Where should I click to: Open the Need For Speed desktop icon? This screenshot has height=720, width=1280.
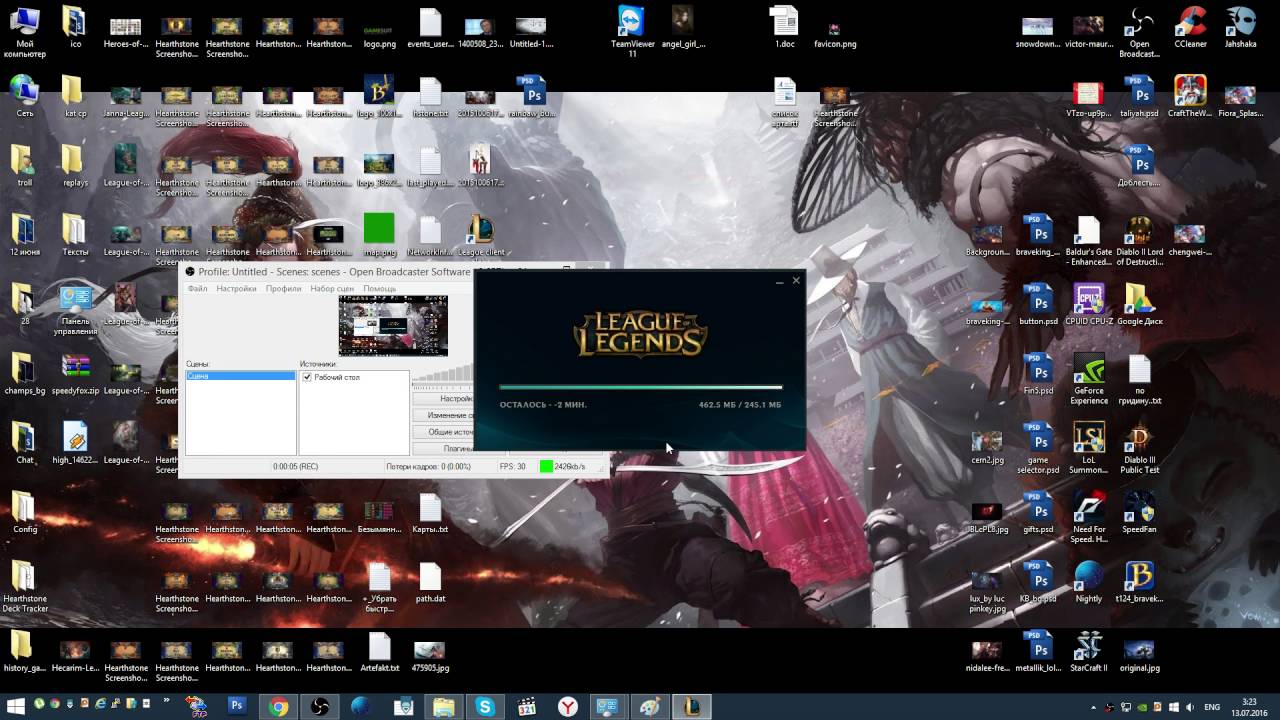pyautogui.click(x=1088, y=517)
